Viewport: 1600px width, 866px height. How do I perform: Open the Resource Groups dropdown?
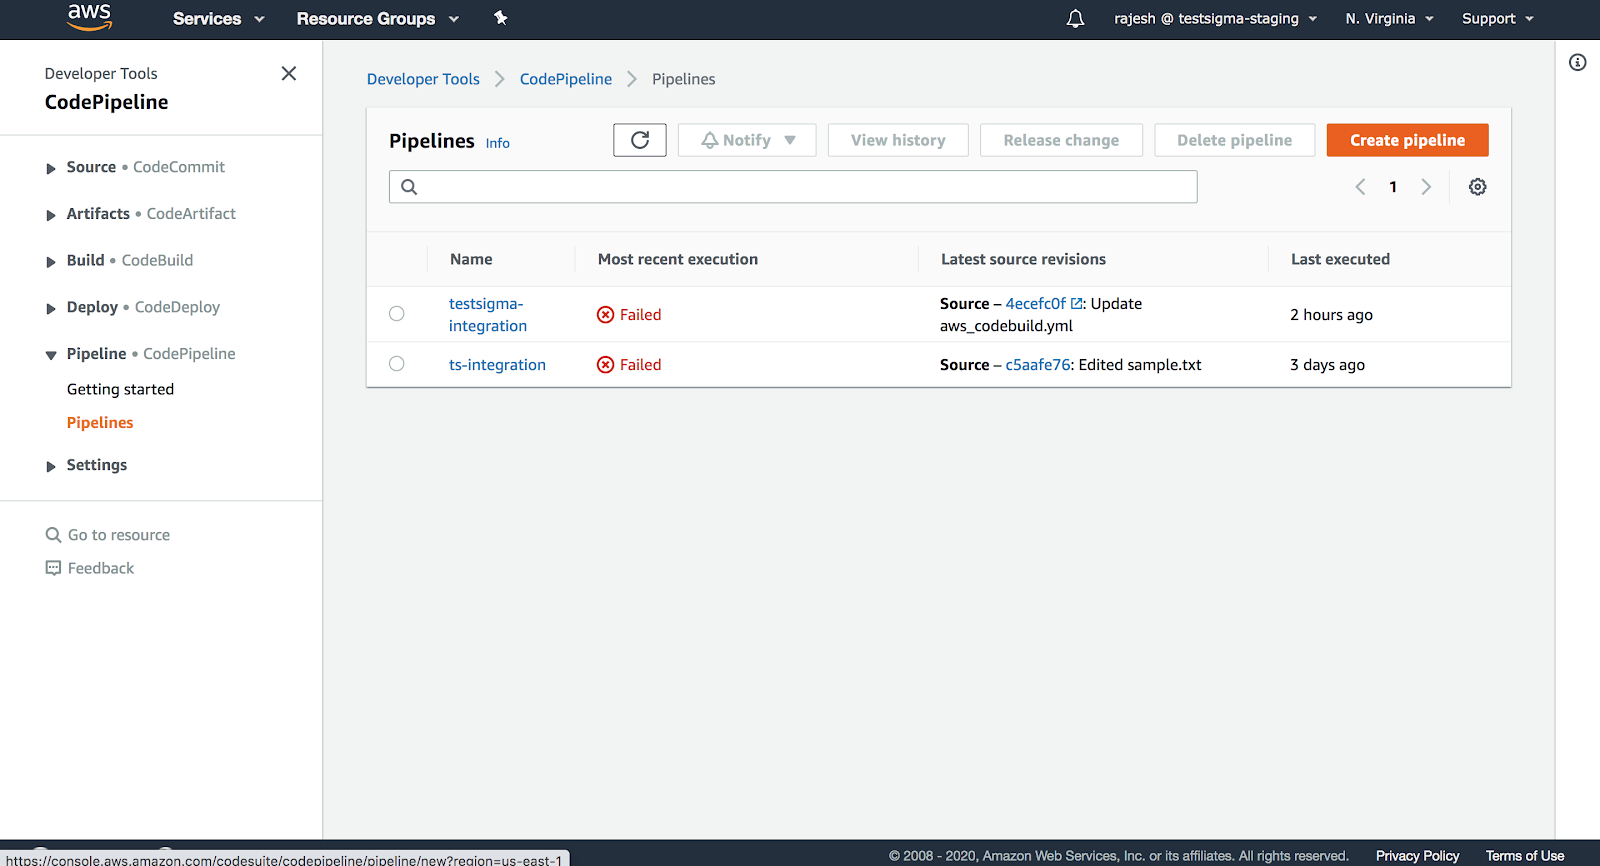[x=377, y=19]
